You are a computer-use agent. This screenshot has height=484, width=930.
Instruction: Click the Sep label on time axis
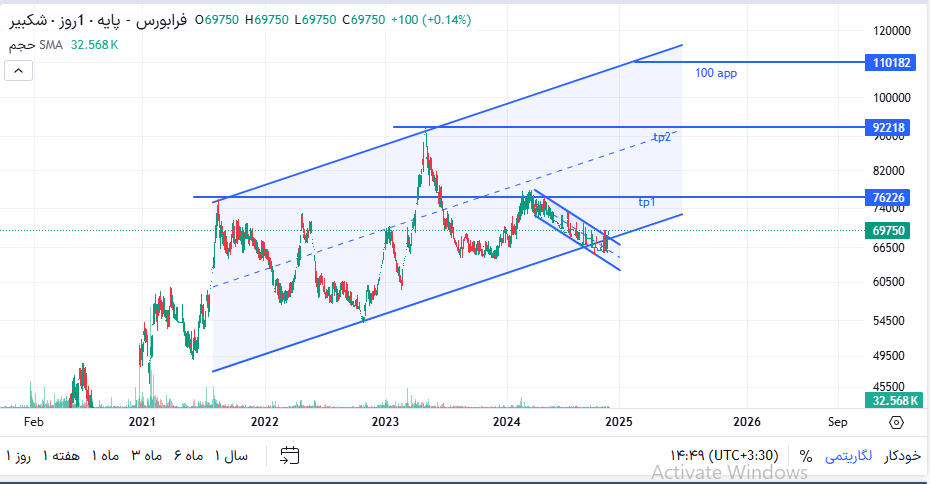837,422
